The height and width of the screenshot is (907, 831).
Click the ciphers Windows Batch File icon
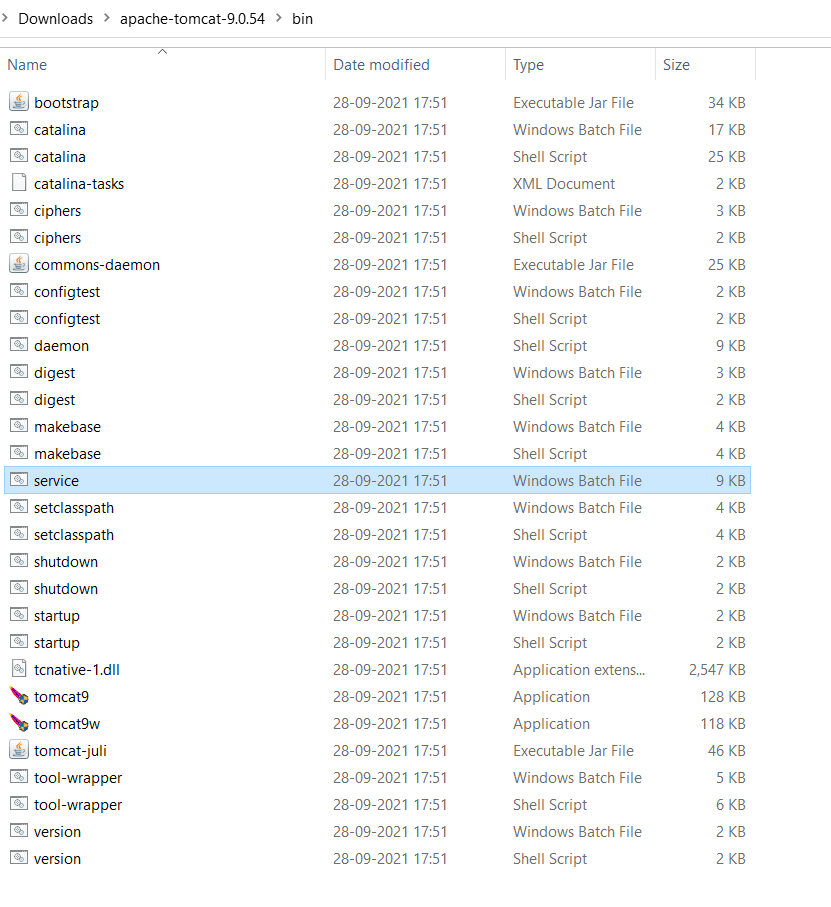19,210
